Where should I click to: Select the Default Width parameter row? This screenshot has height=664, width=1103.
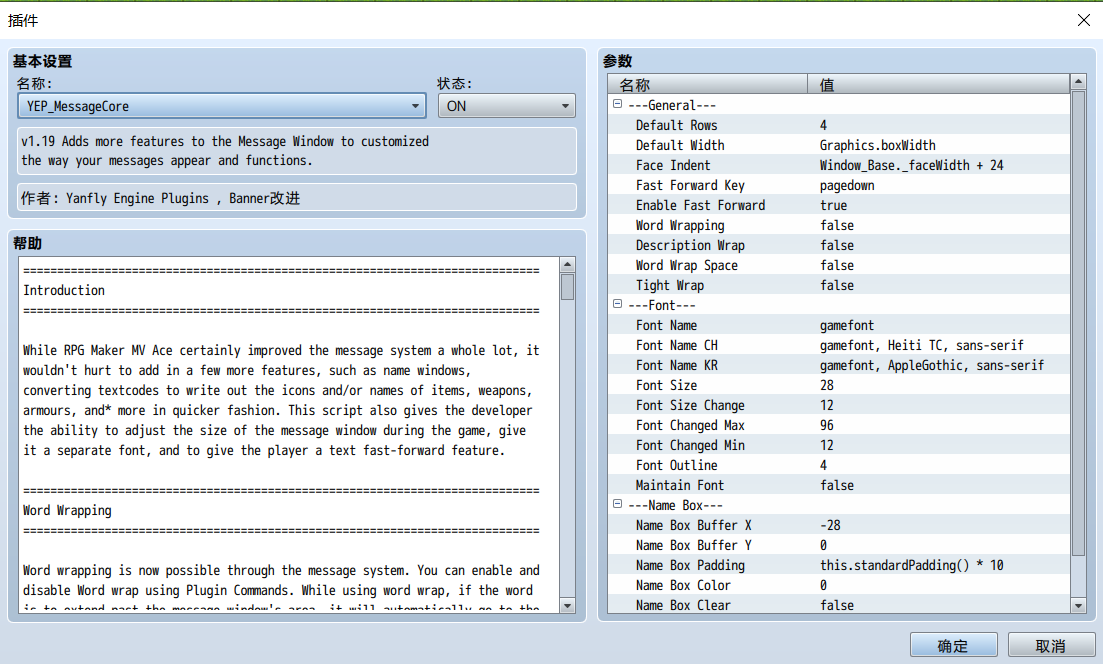coord(839,145)
